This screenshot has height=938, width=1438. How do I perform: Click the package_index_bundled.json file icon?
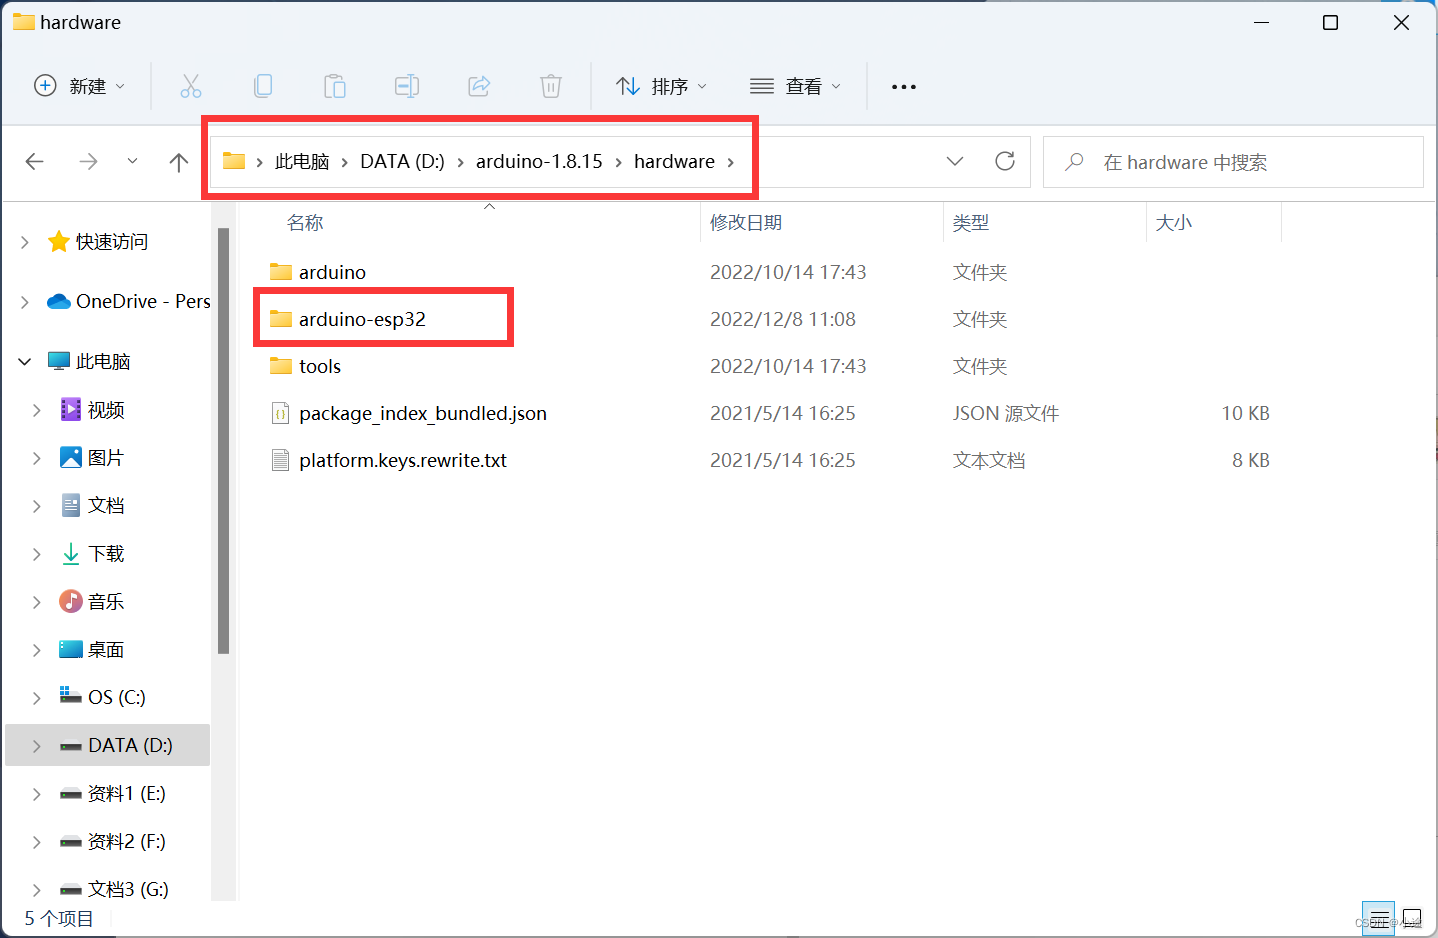[x=281, y=413]
